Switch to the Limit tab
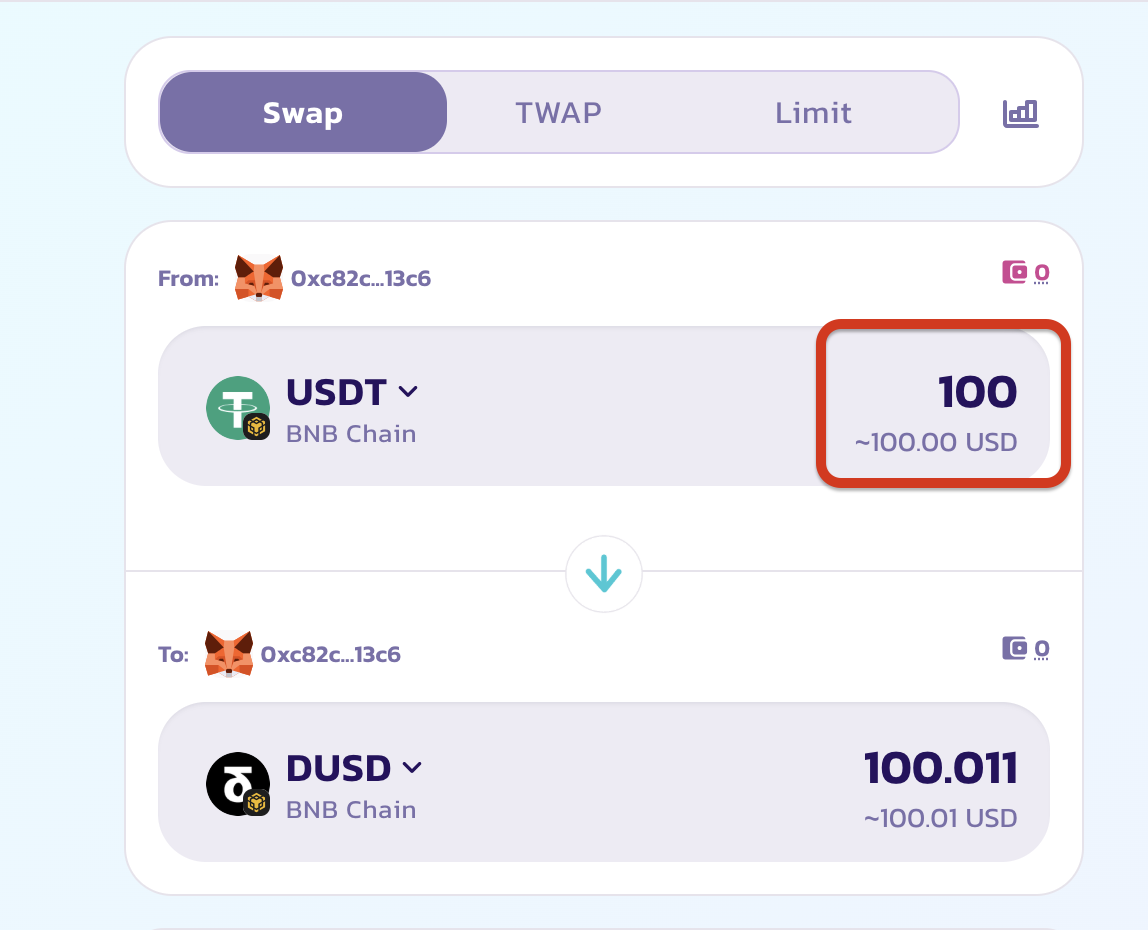The height and width of the screenshot is (930, 1148). pos(813,112)
